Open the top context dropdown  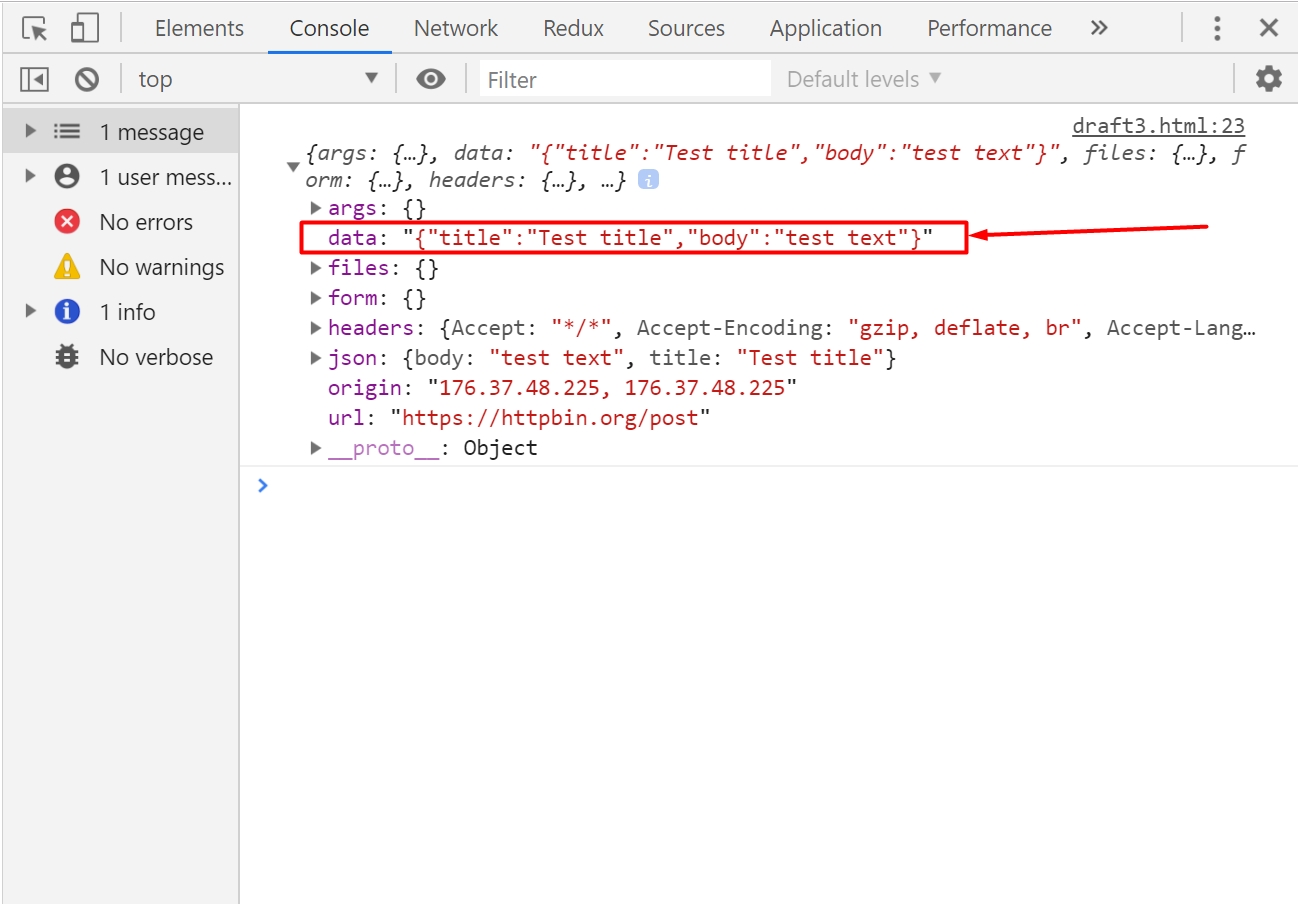click(x=258, y=79)
